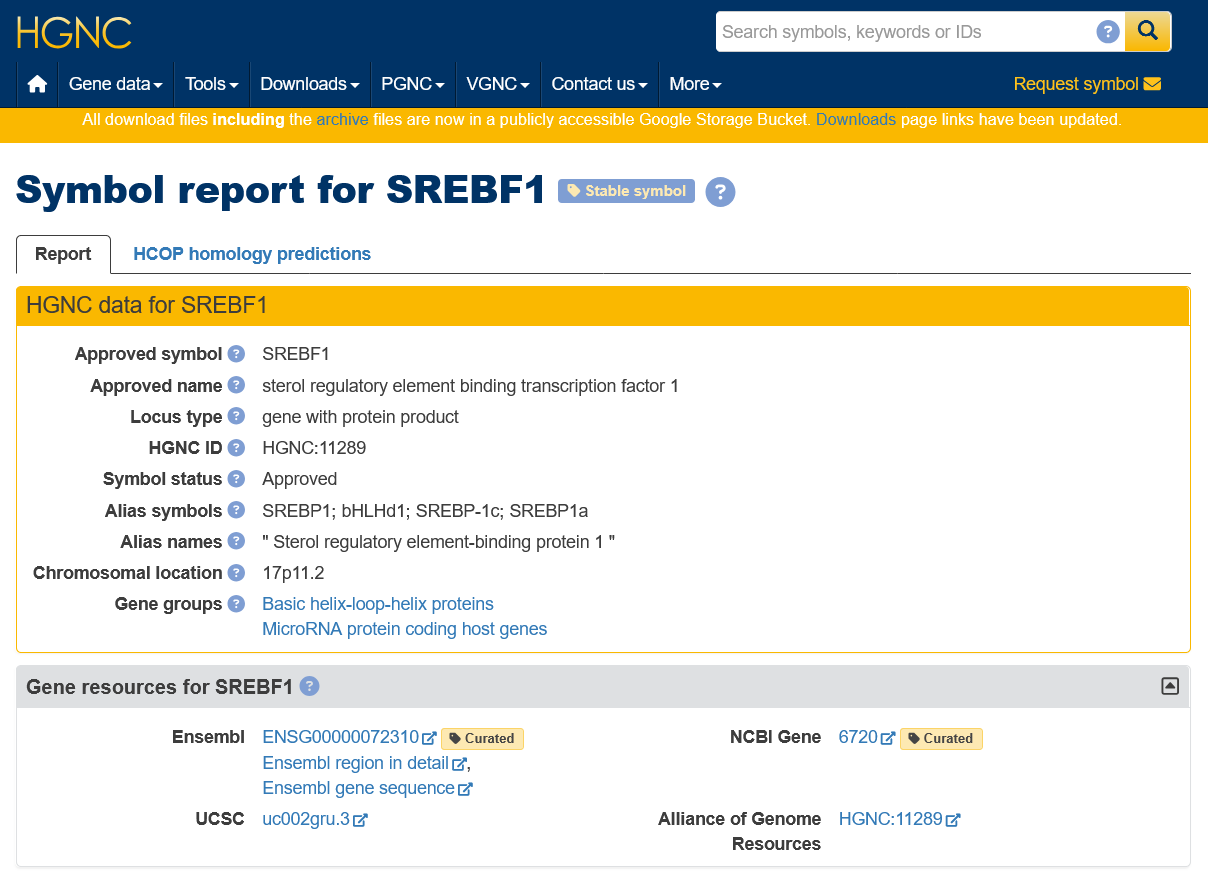The image size is (1208, 877).
Task: Click chromosomal location value 17p11.2
Action: point(293,573)
